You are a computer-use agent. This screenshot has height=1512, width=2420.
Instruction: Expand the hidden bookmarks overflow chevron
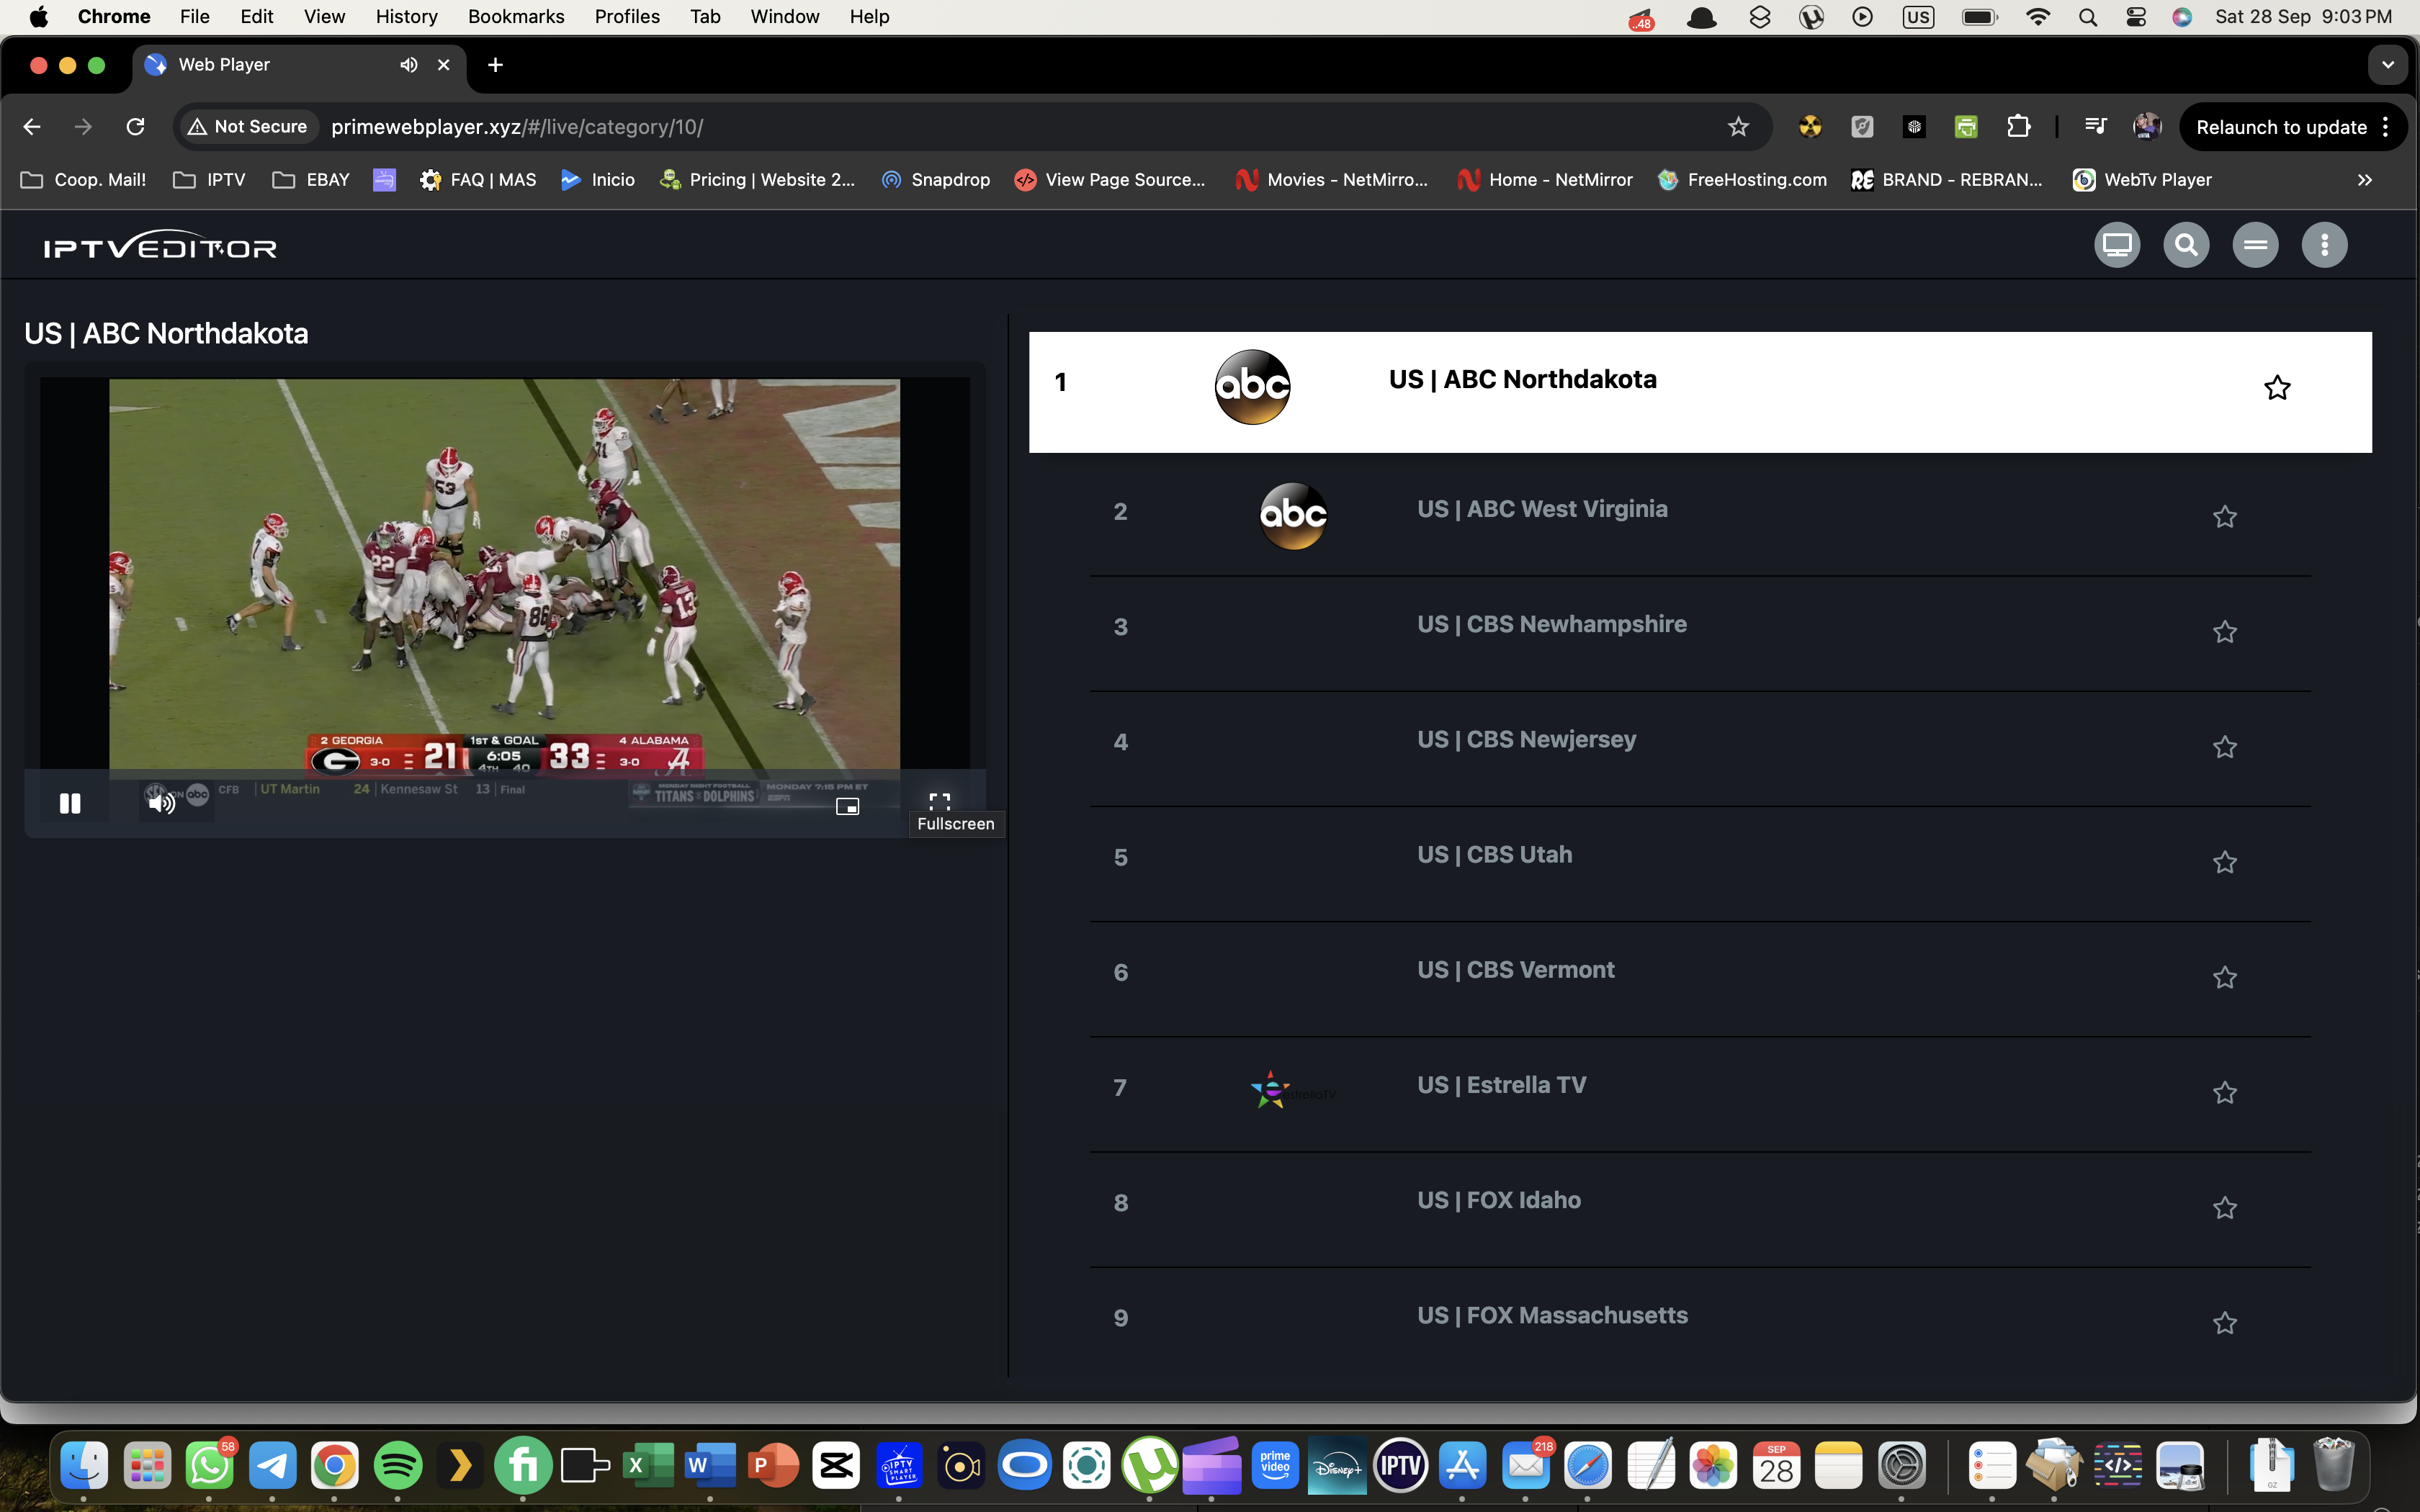click(x=2366, y=180)
